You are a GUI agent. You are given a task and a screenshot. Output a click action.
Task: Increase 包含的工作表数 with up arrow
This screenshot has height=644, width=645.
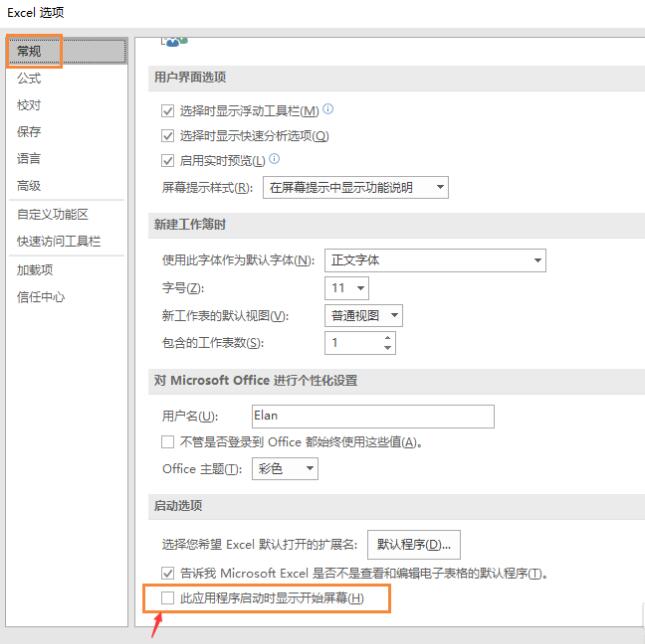coord(387,338)
